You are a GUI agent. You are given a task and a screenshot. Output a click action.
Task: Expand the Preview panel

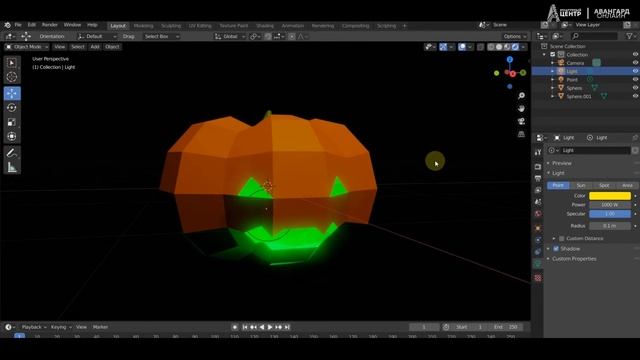562,163
